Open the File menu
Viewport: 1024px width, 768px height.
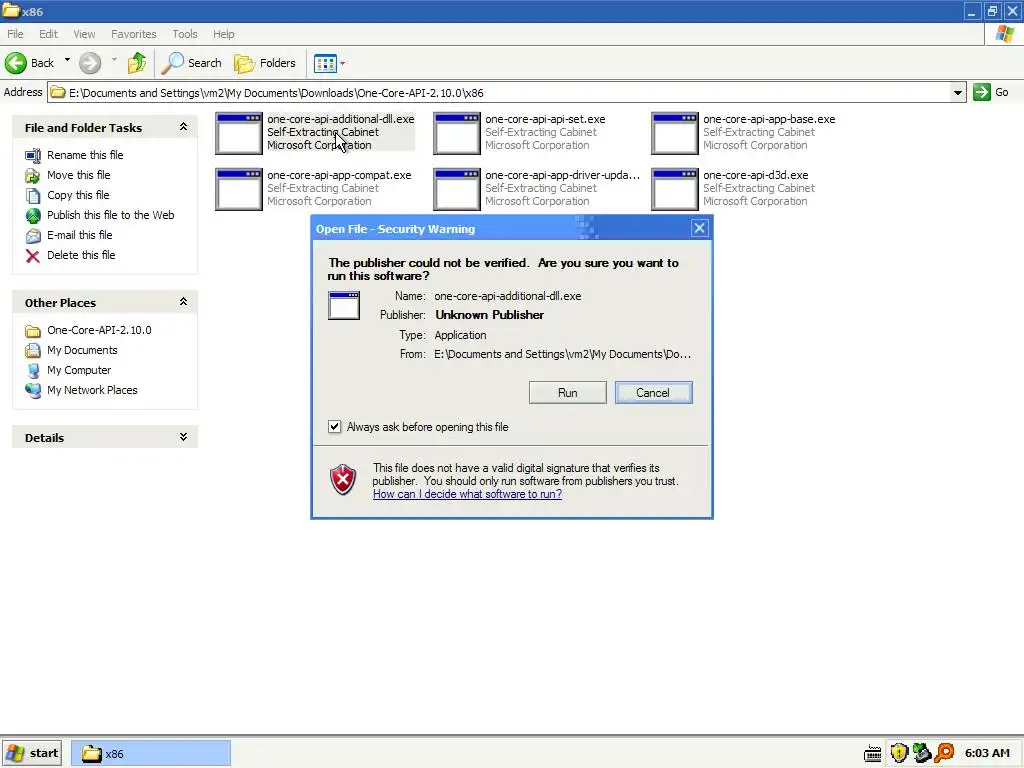pos(15,34)
